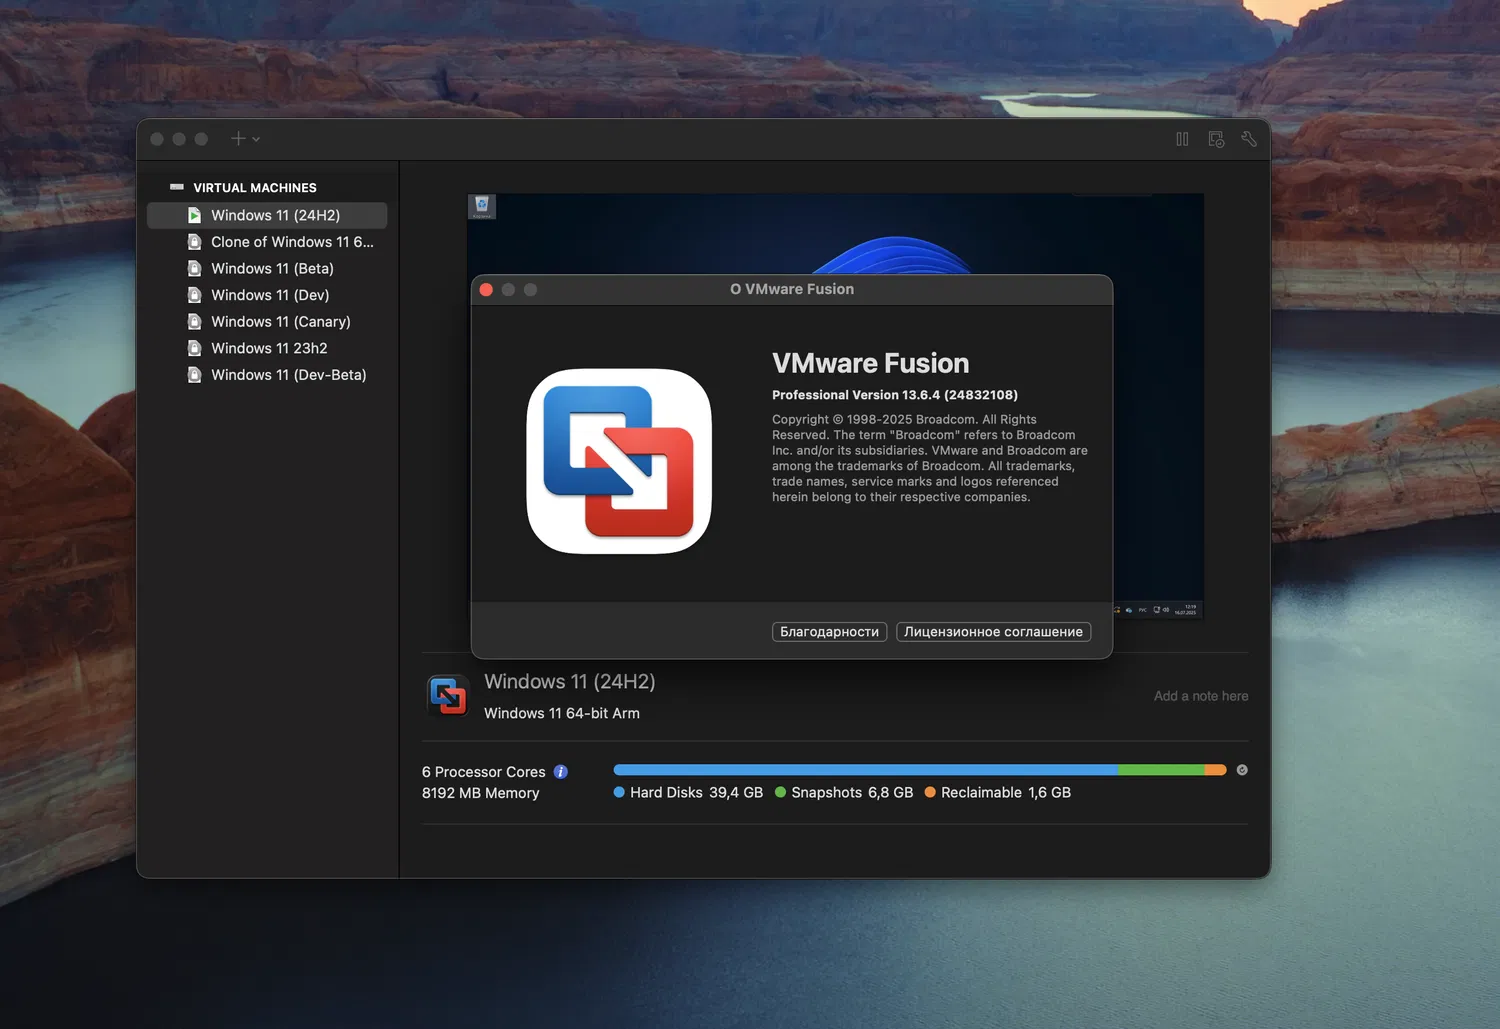
Task: Choose the Windows 11 23h2 machine
Action: pos(267,348)
